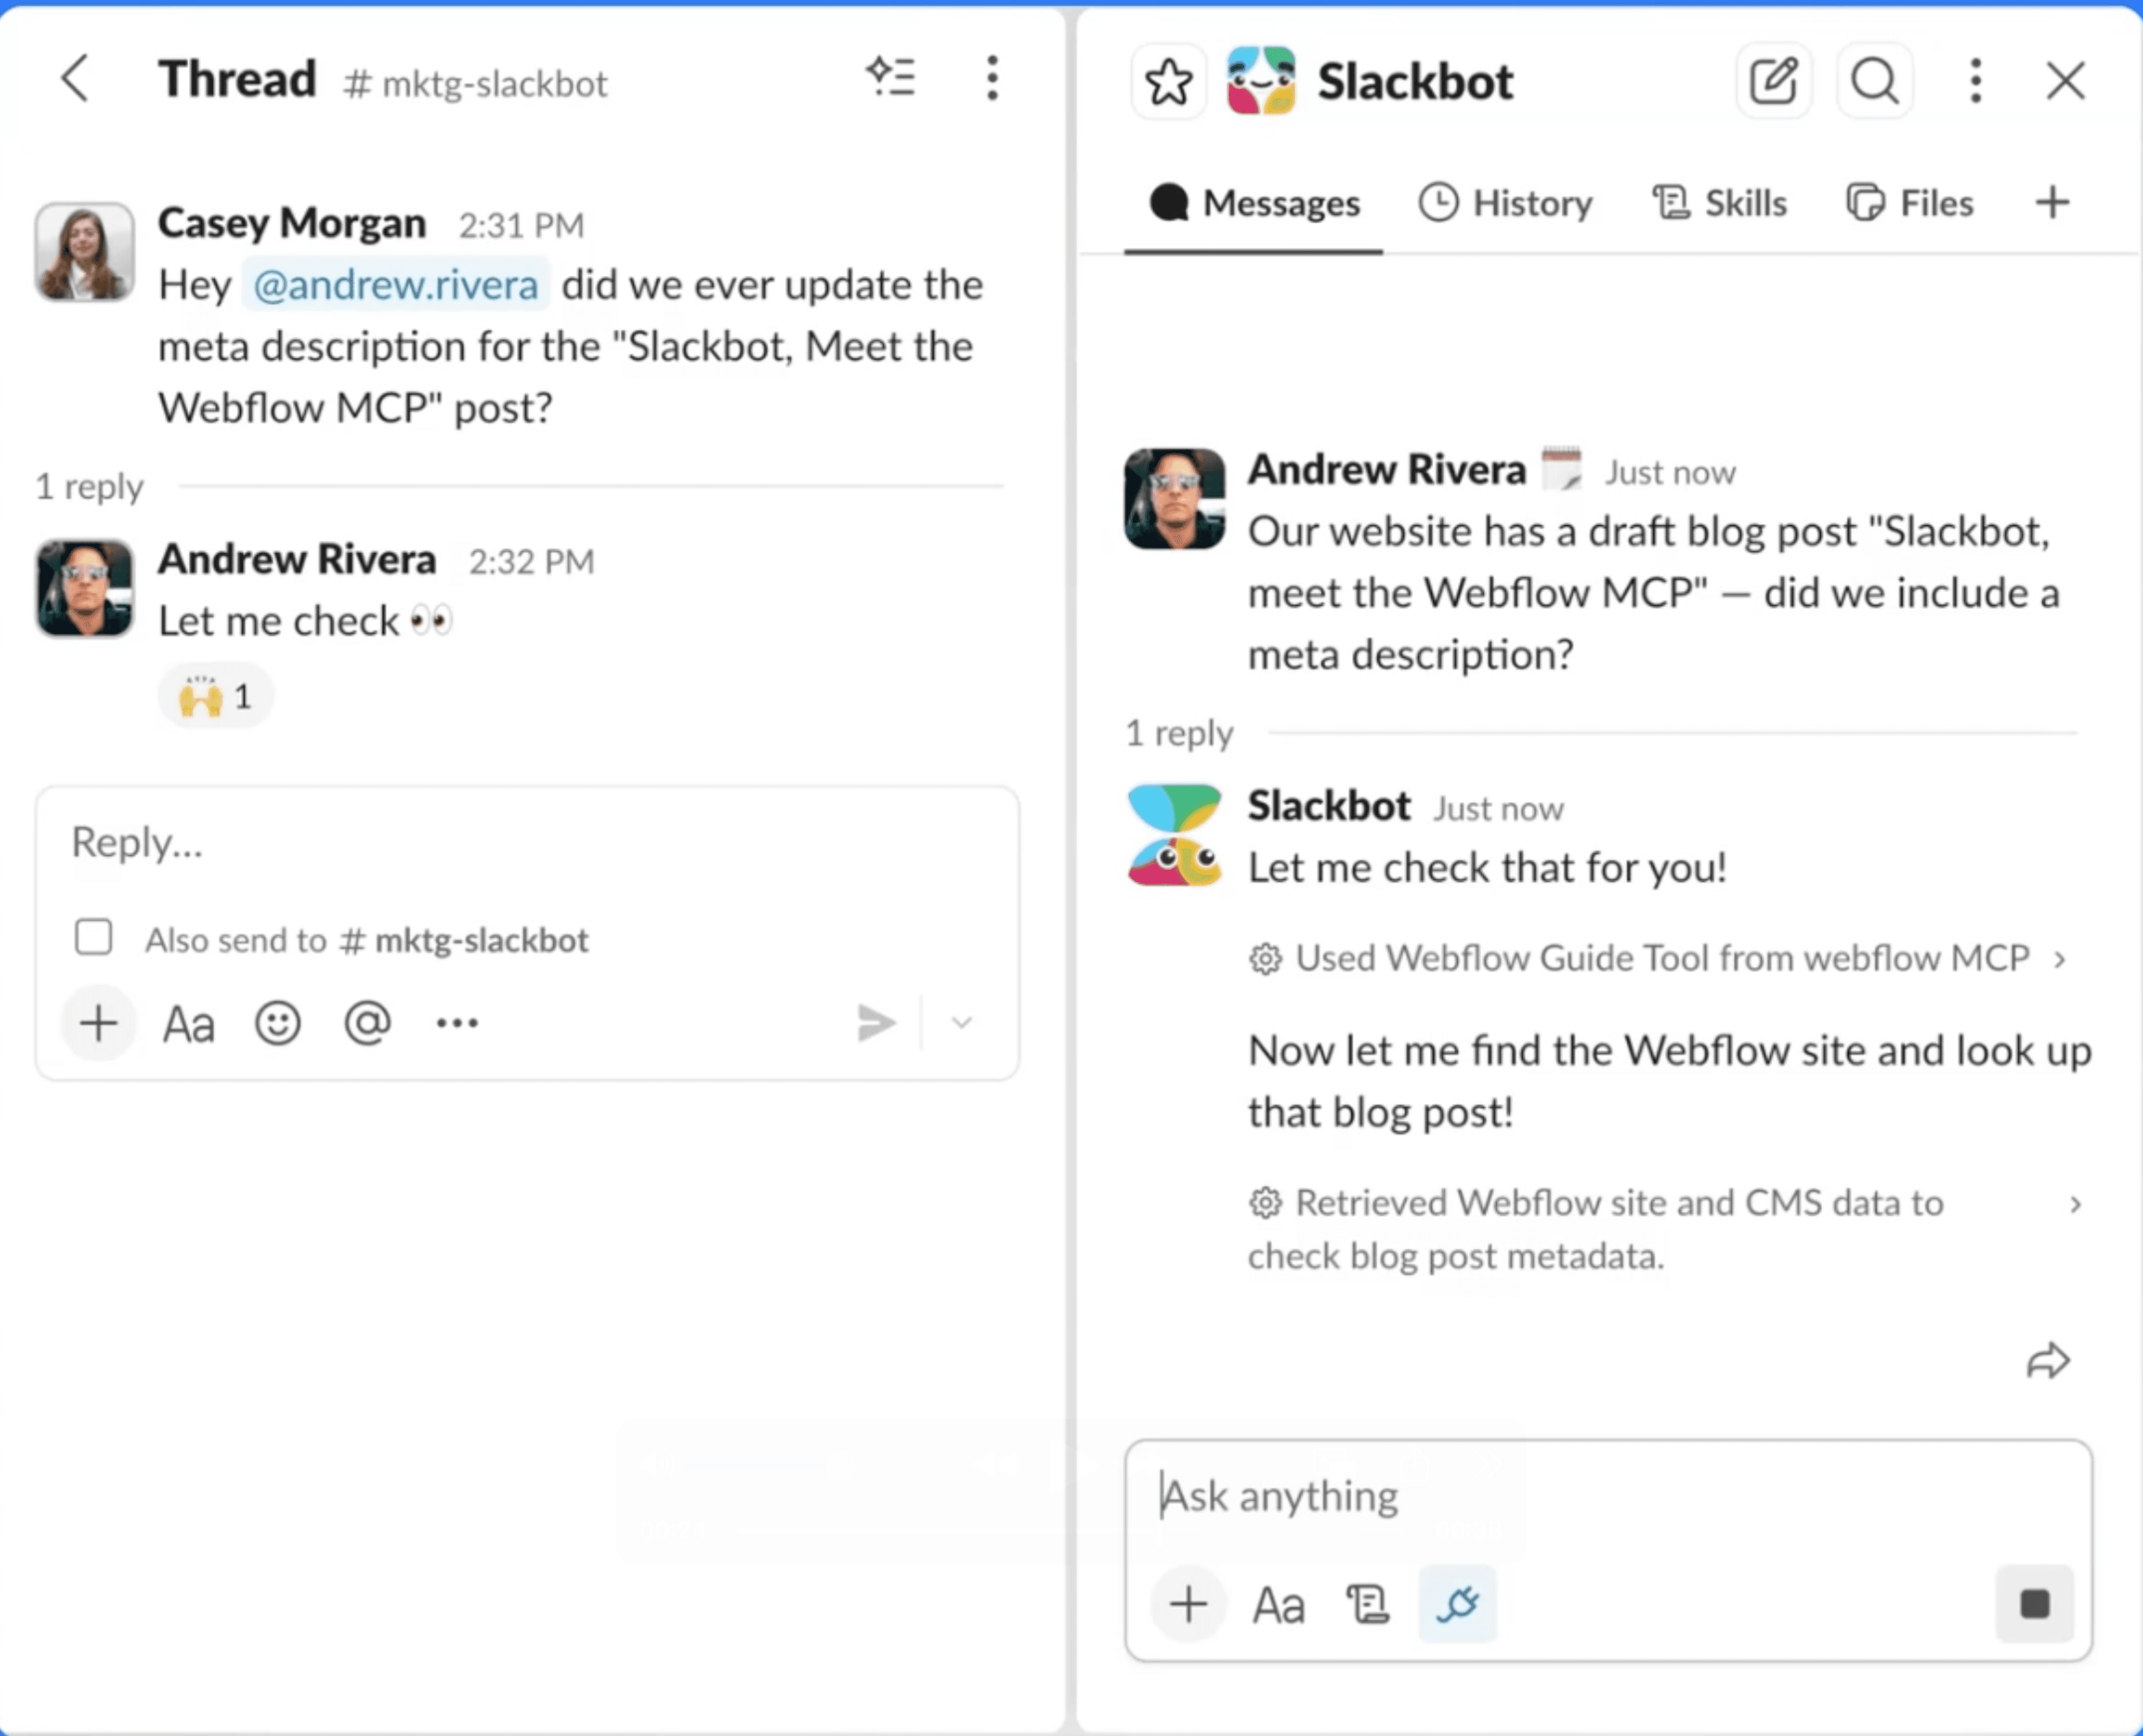Star the Slackbot conversation
The height and width of the screenshot is (1736, 2143).
click(x=1168, y=81)
